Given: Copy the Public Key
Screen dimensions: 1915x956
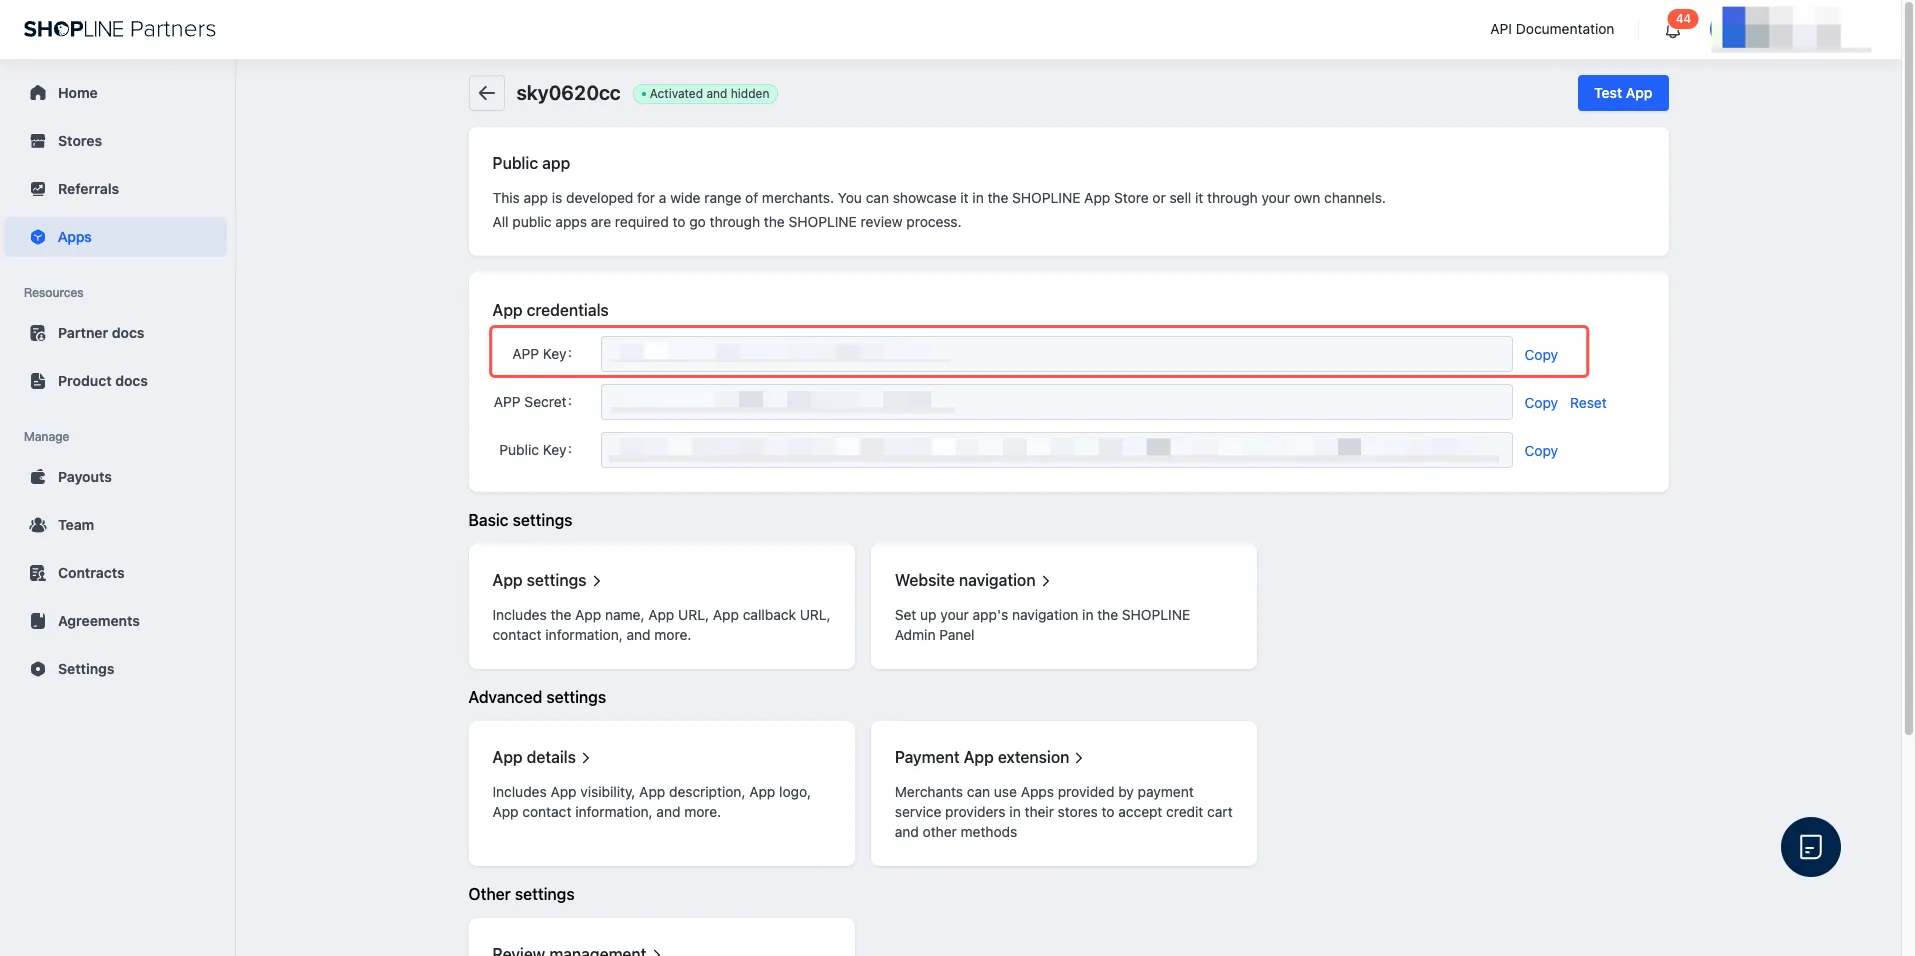Looking at the screenshot, I should 1541,451.
